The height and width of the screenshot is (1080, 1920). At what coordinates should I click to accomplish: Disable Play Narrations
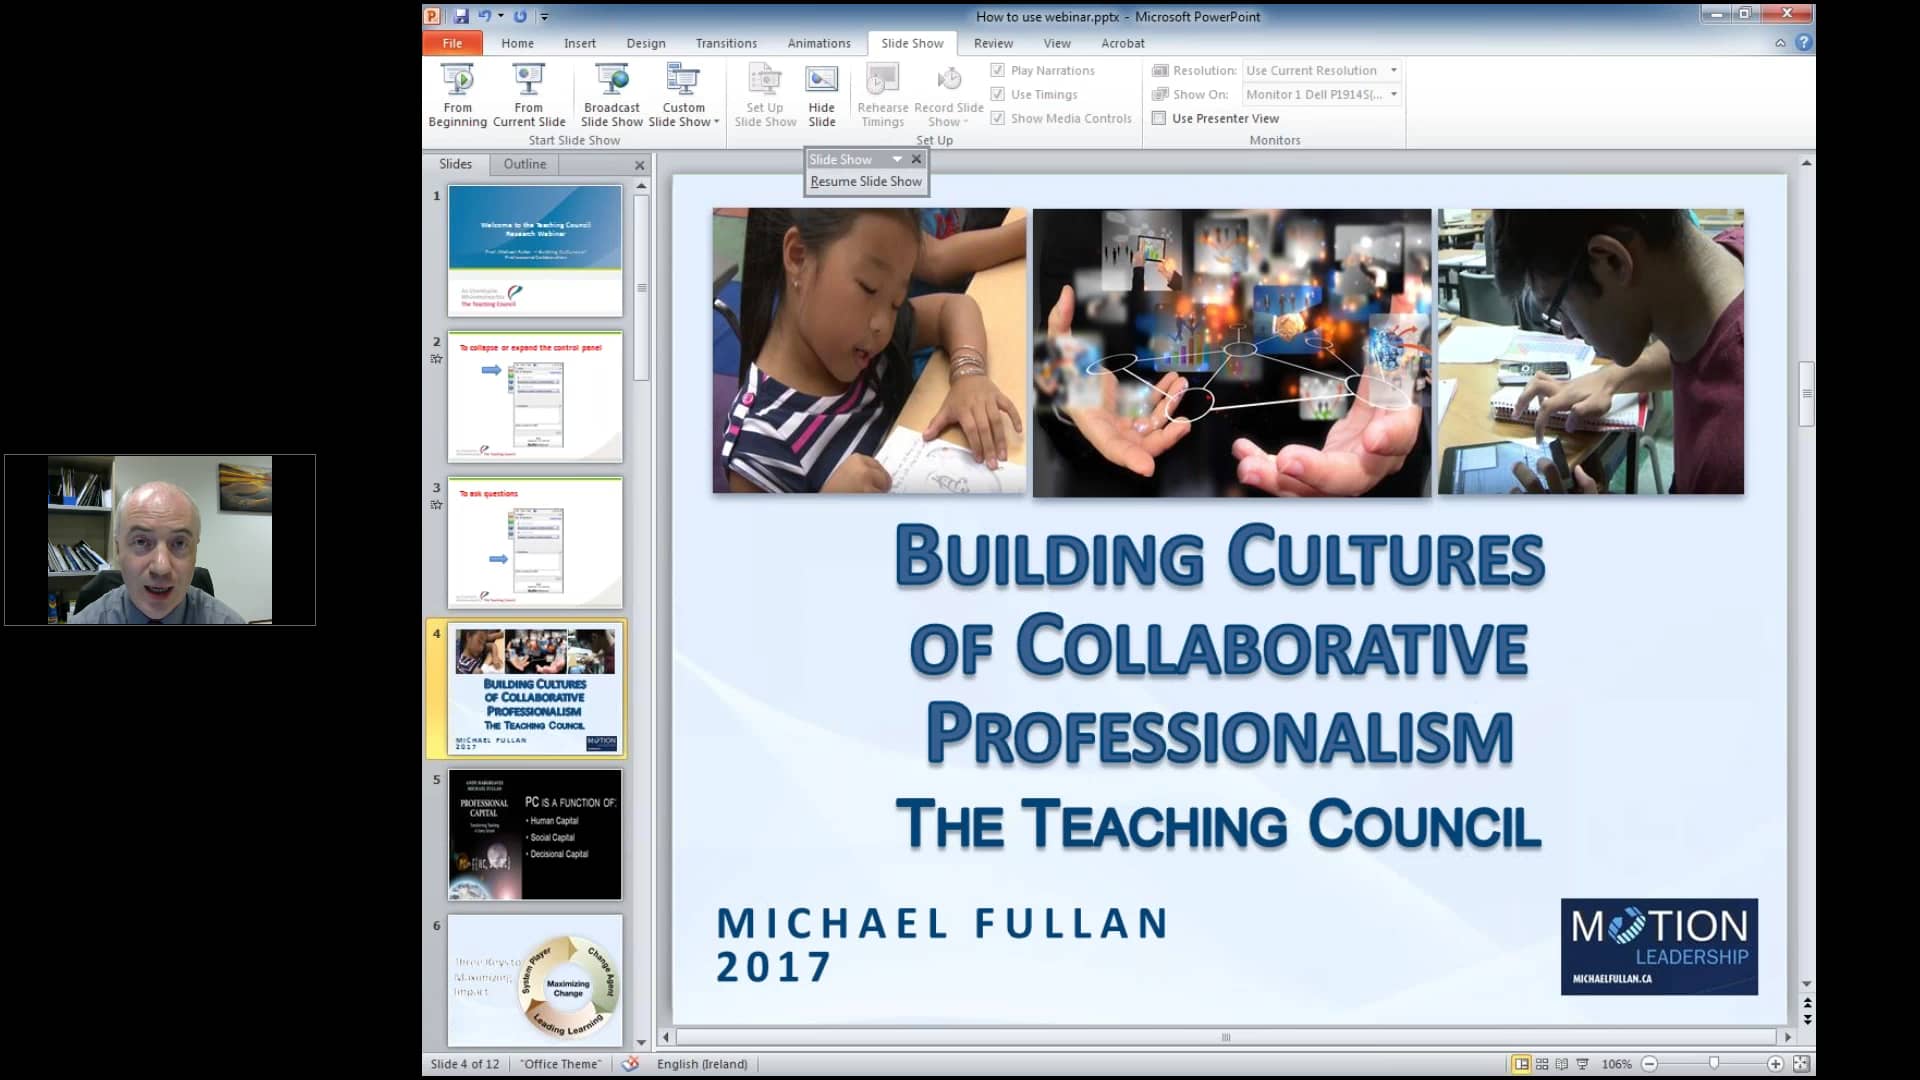tap(998, 70)
